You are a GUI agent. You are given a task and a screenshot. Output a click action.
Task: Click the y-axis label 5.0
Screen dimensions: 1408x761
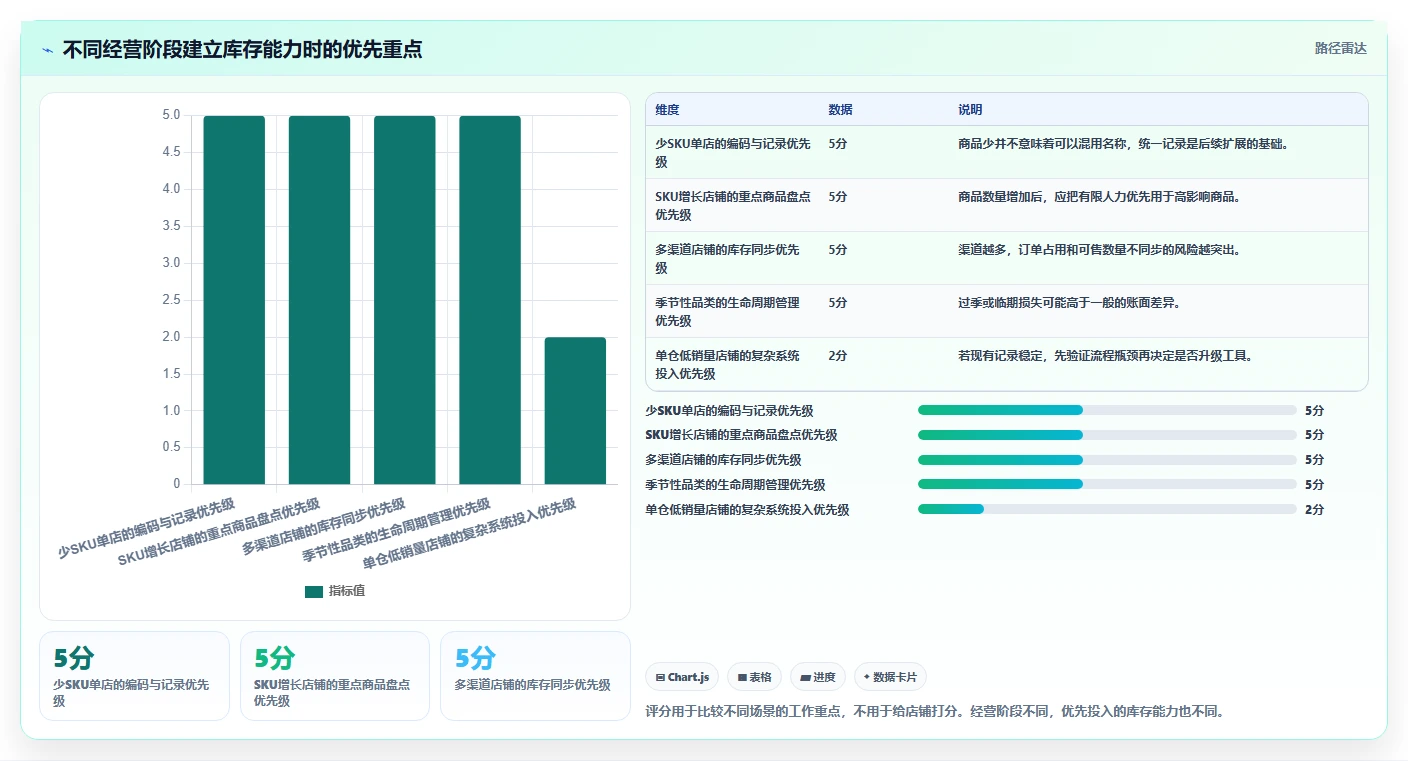point(171,115)
